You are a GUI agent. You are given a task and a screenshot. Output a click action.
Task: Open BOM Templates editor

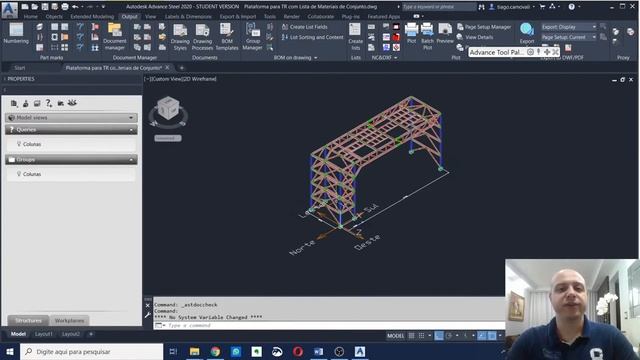click(x=227, y=36)
